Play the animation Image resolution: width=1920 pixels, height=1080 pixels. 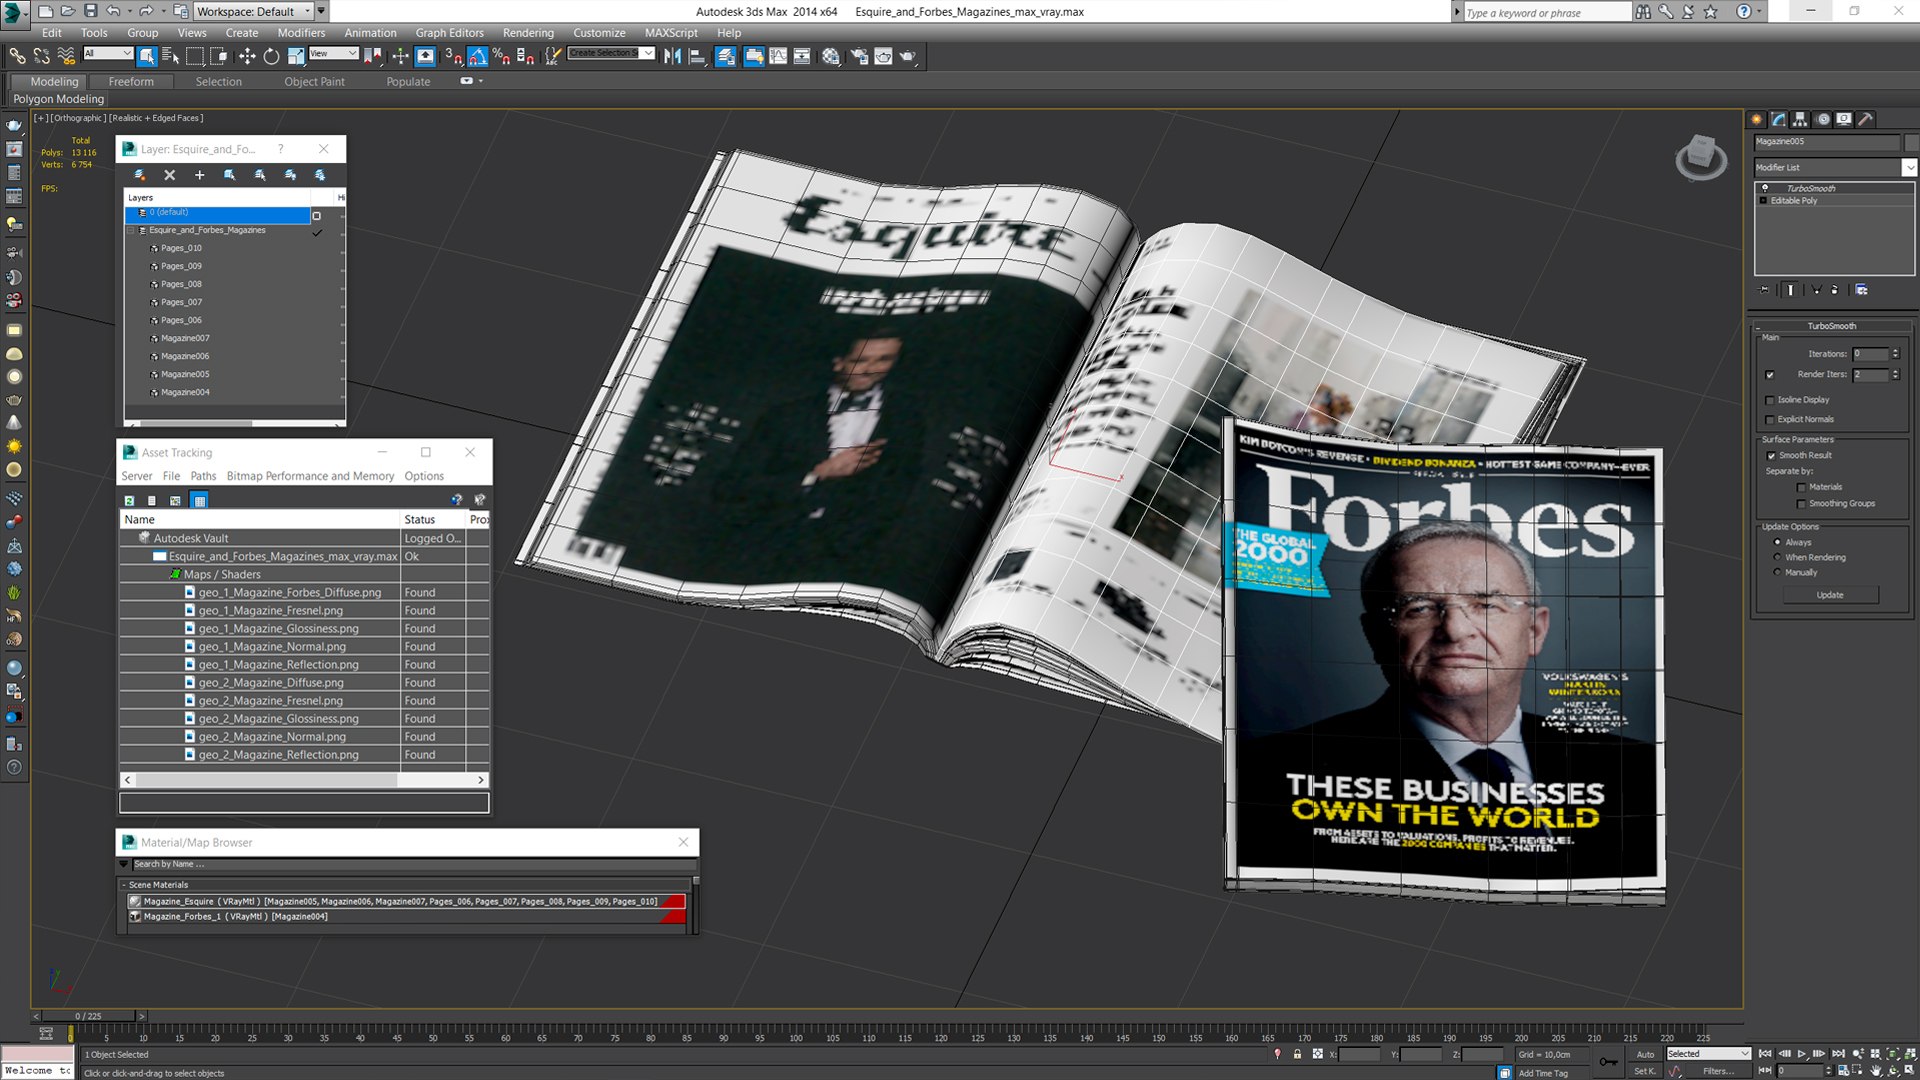[1802, 1054]
